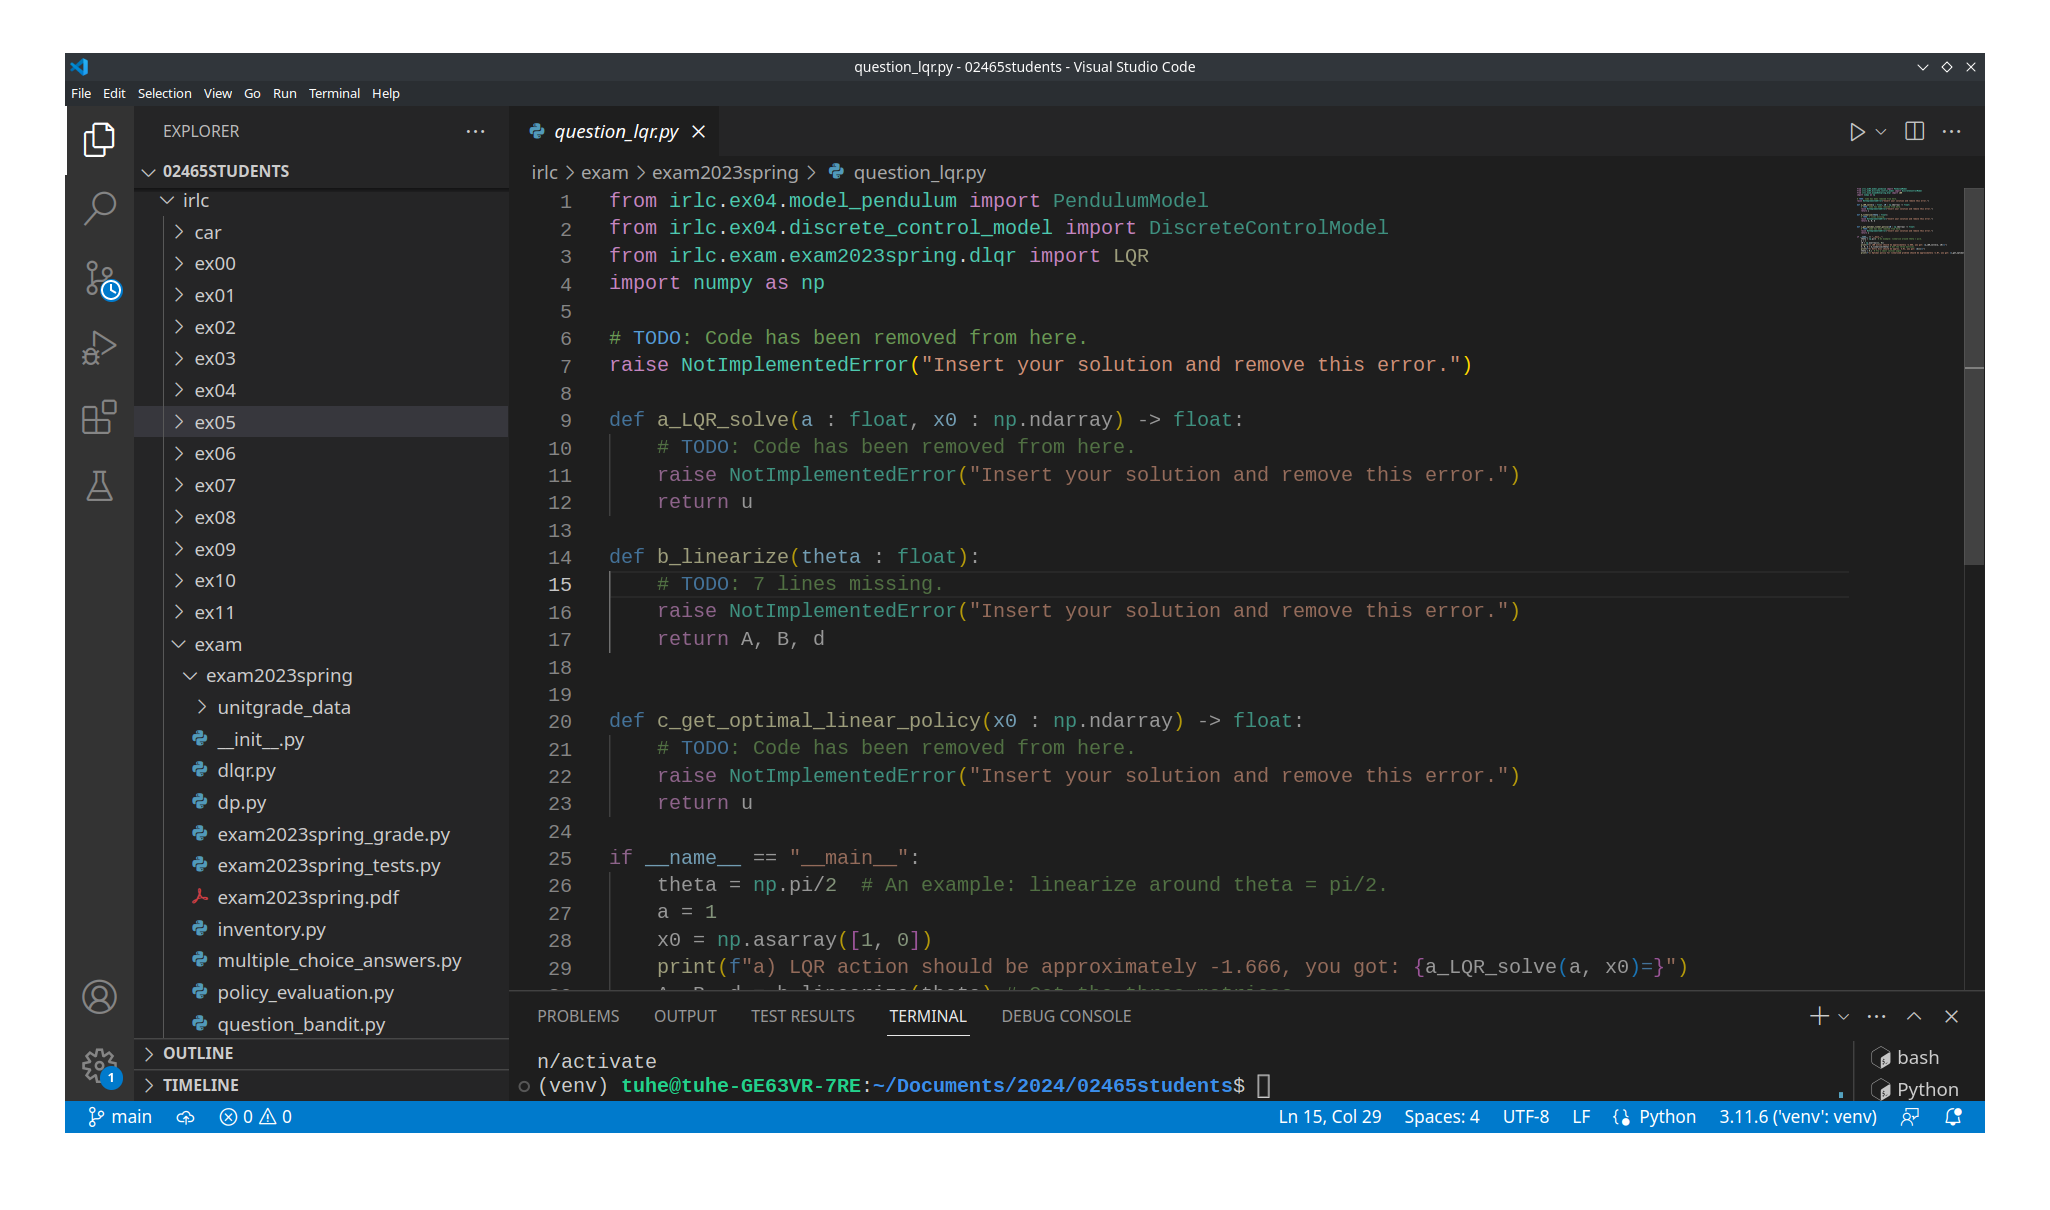
Task: Close the terminal panel
Action: coord(1951,1016)
